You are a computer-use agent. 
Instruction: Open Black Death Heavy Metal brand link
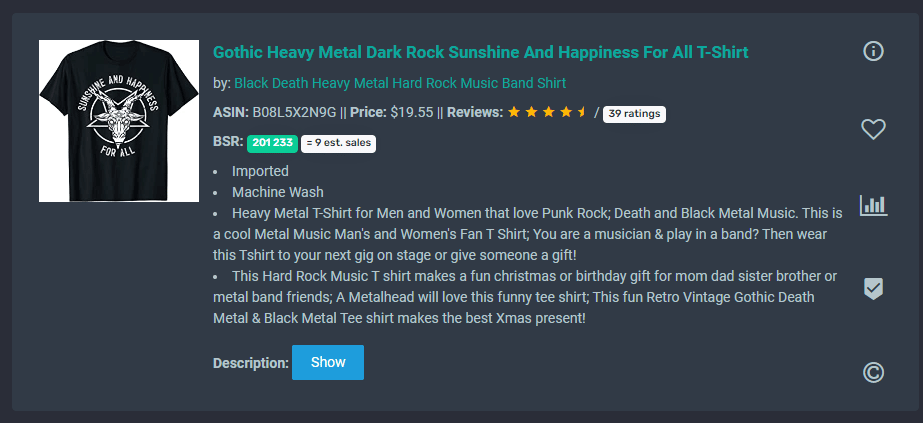pyautogui.click(x=400, y=83)
